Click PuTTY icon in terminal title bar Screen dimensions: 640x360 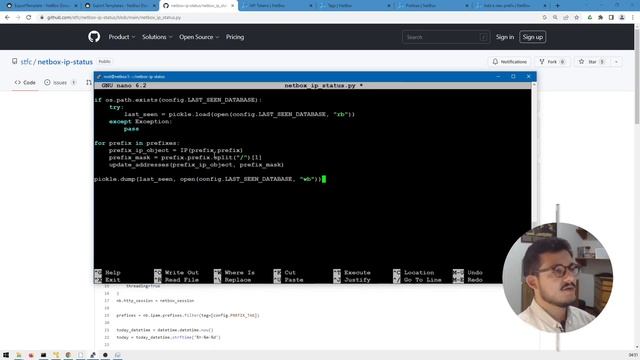pos(99,77)
